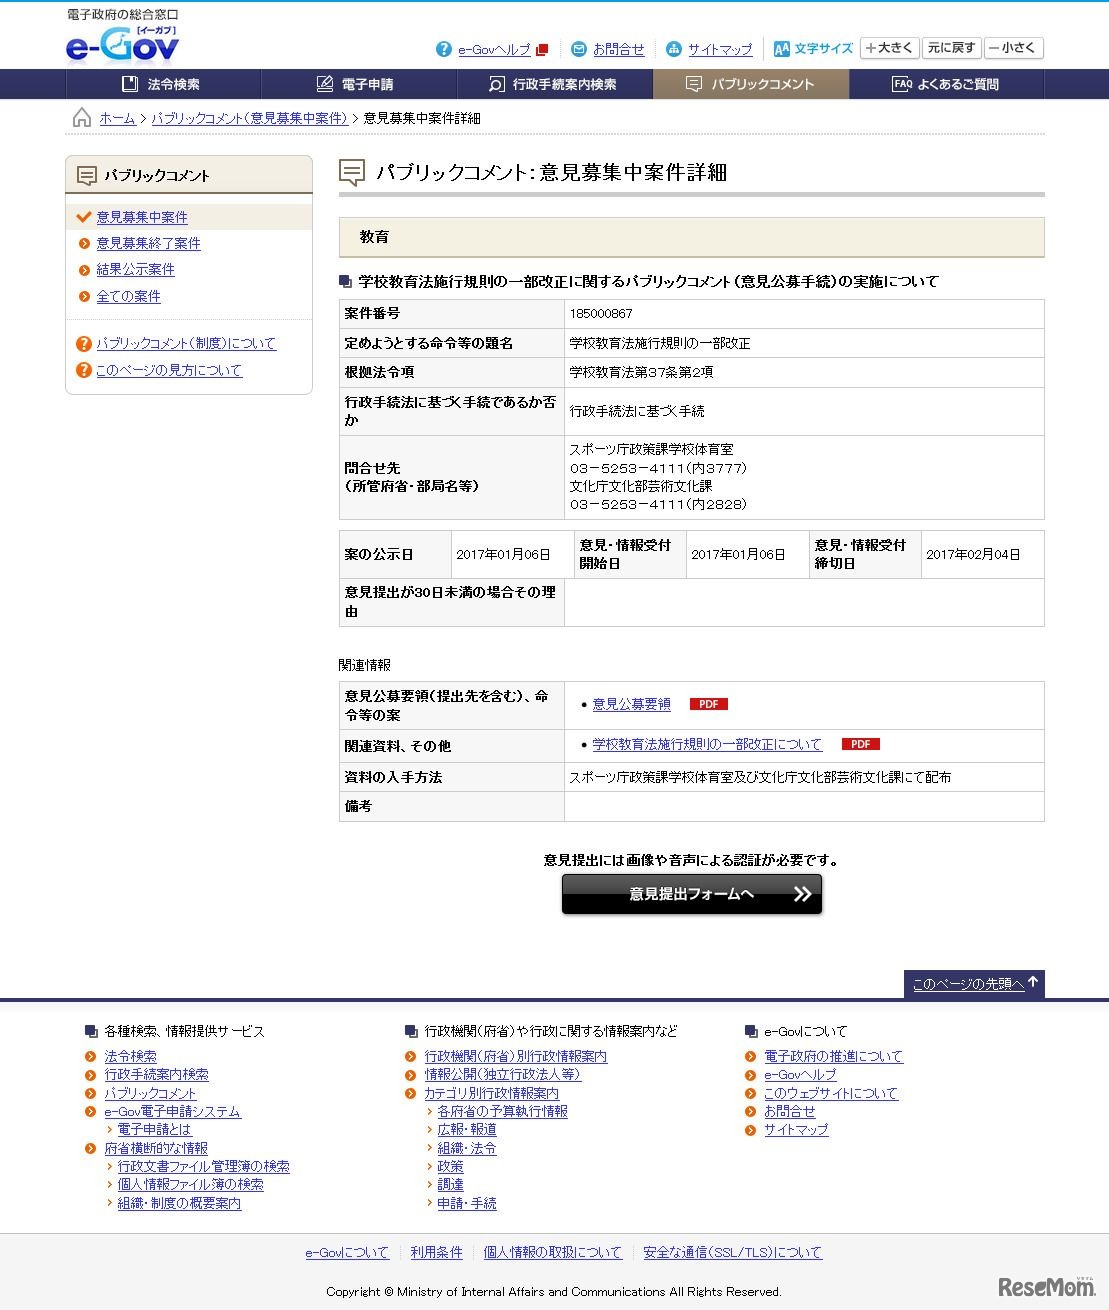The width and height of the screenshot is (1109, 1310).
Task: Click the ＋大きく text size button
Action: pyautogui.click(x=888, y=48)
